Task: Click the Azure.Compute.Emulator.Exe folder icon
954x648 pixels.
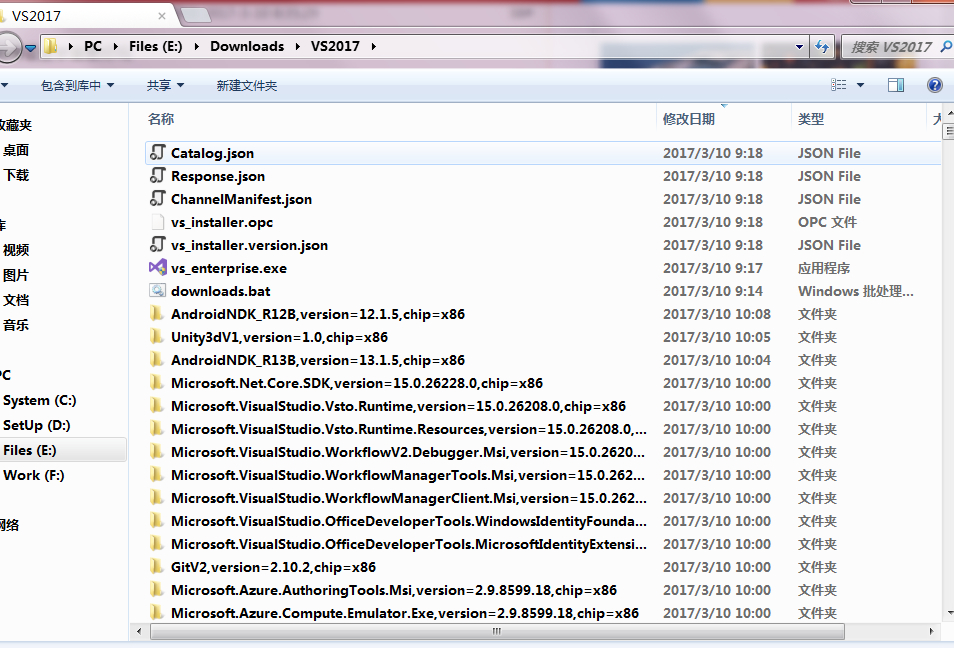Action: pyautogui.click(x=157, y=612)
